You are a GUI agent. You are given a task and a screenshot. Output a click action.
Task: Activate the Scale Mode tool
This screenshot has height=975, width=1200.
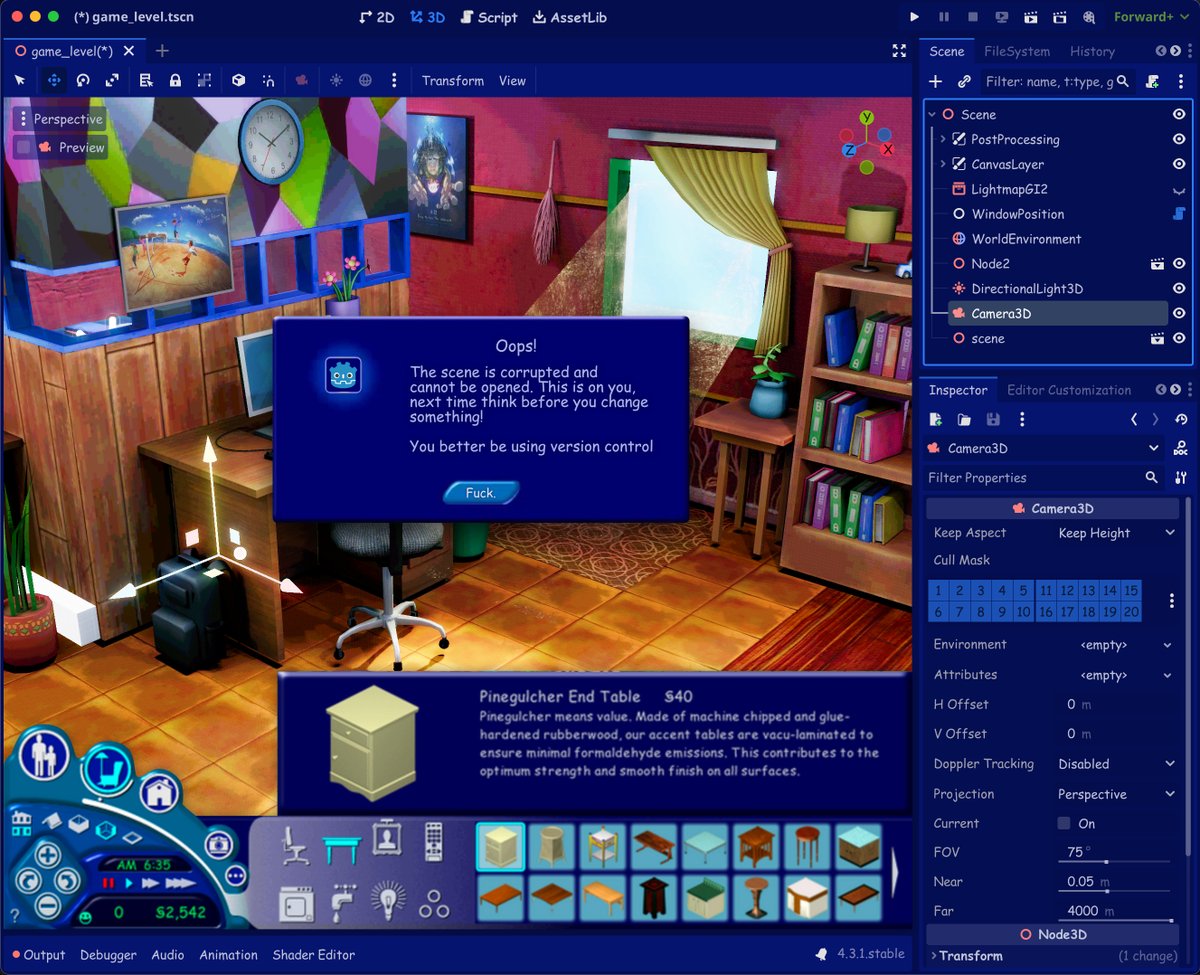(x=112, y=81)
